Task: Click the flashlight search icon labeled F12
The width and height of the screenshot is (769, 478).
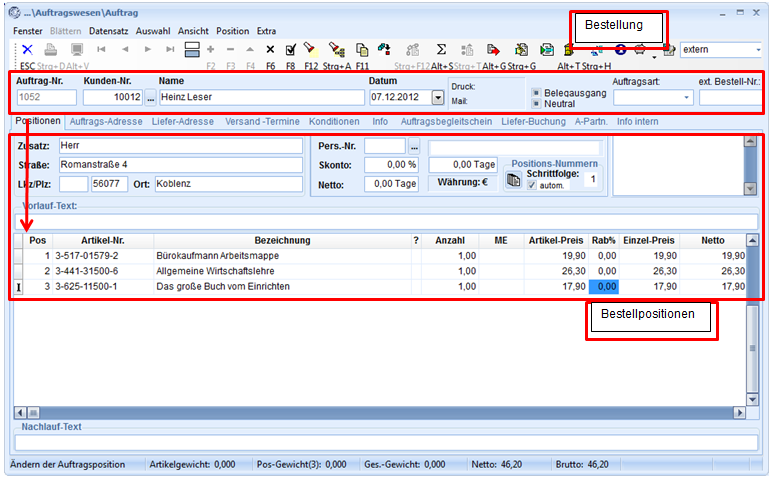Action: click(310, 49)
